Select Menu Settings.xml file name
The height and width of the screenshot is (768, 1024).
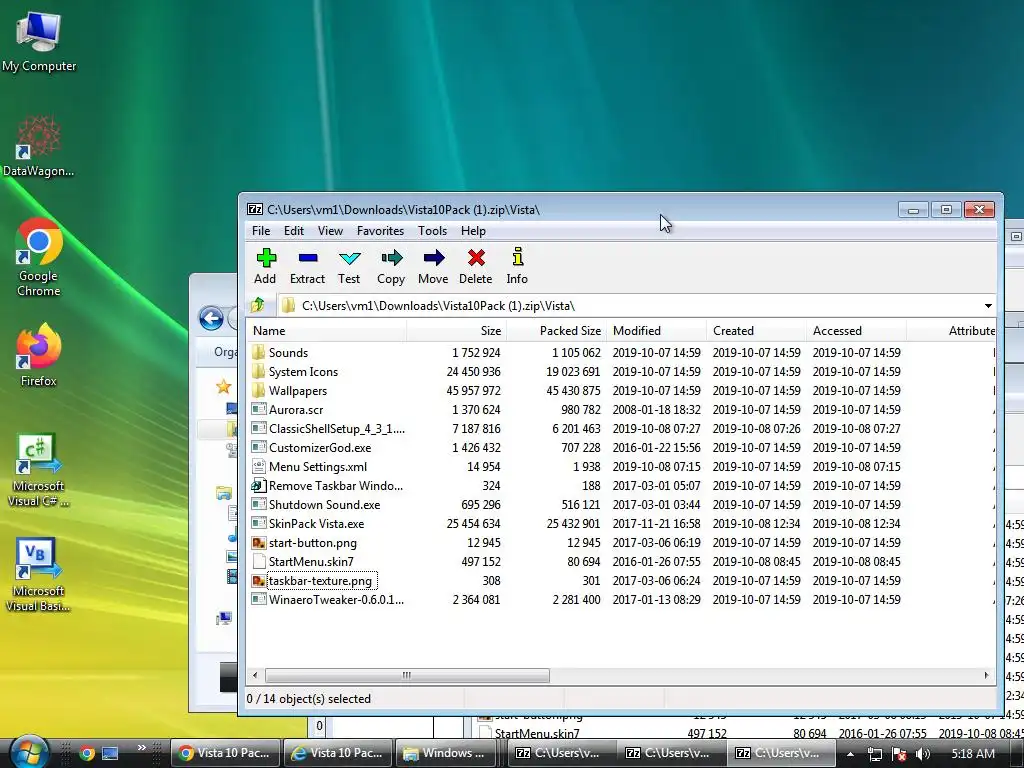(318, 466)
